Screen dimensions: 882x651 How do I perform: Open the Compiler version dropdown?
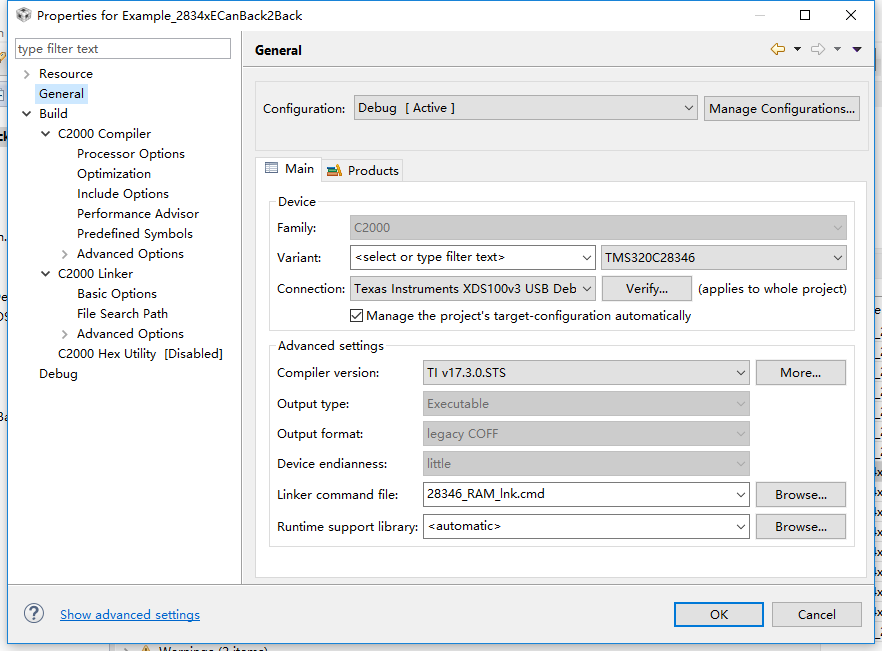(587, 373)
